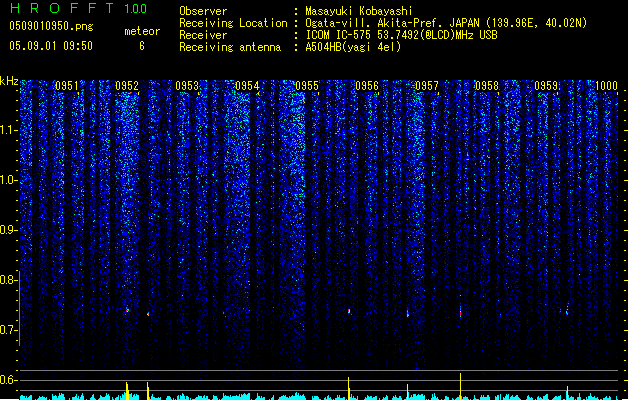Click the 0958 time marker
The width and height of the screenshot is (629, 400).
[487, 86]
